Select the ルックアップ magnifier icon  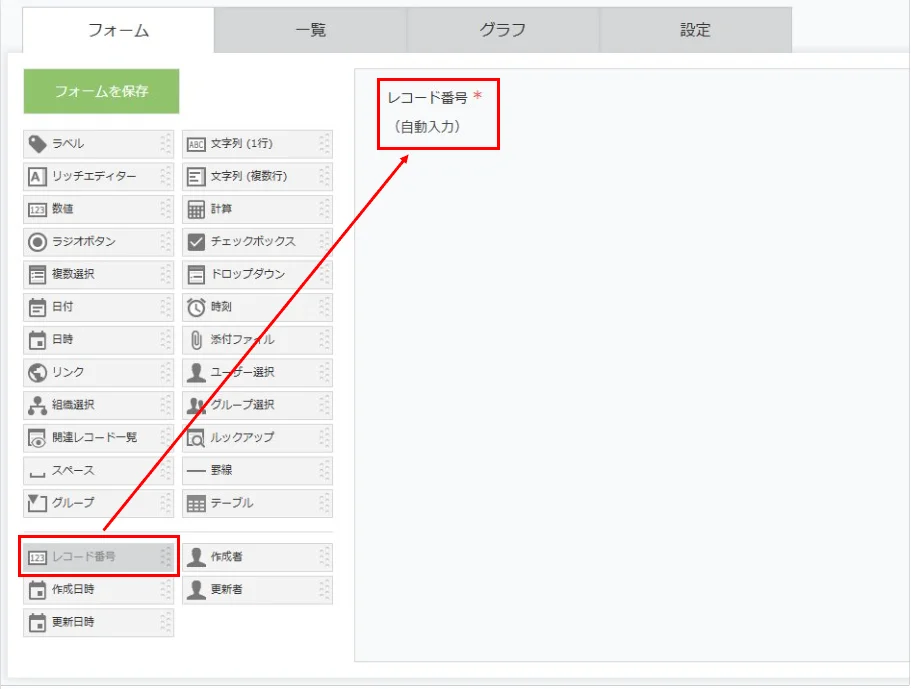tap(196, 438)
